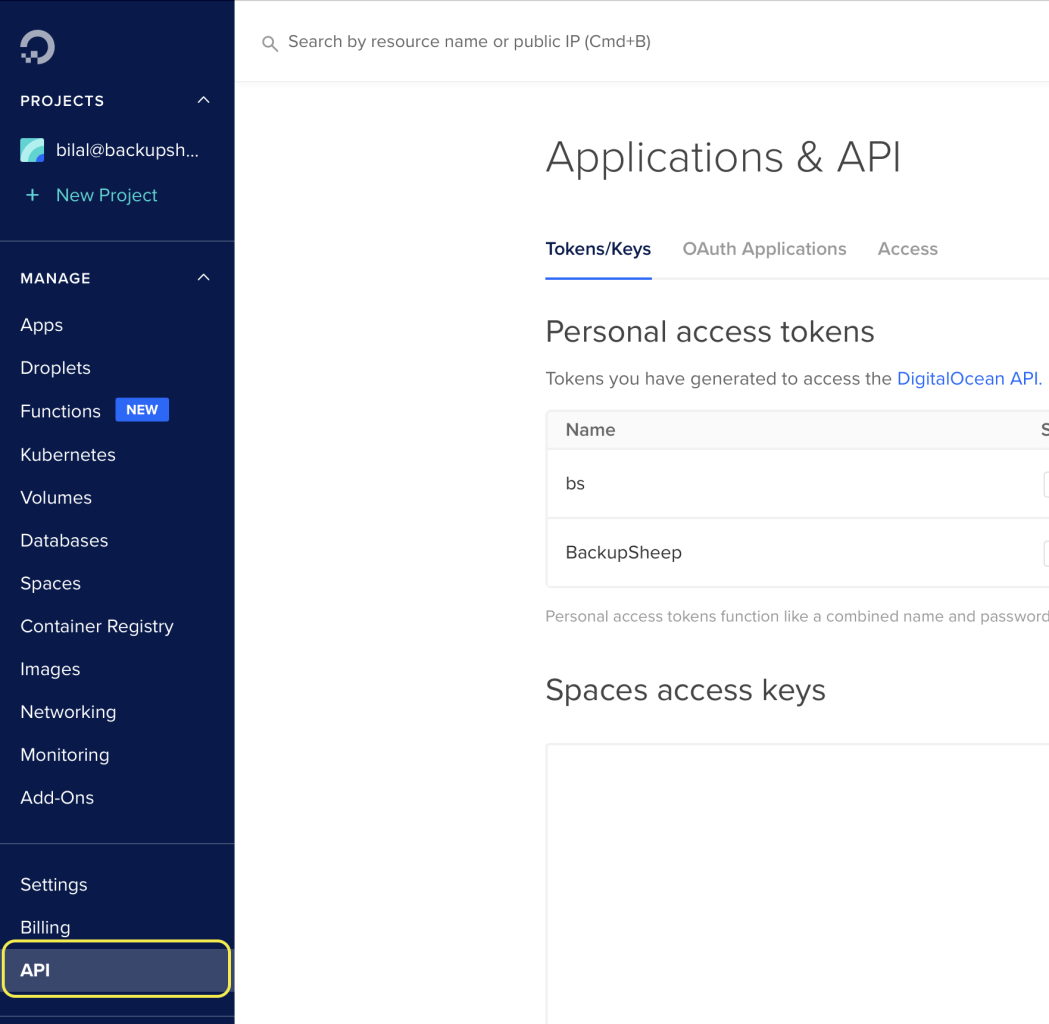Click the PROJECTS section label
1049x1024 pixels.
(62, 101)
